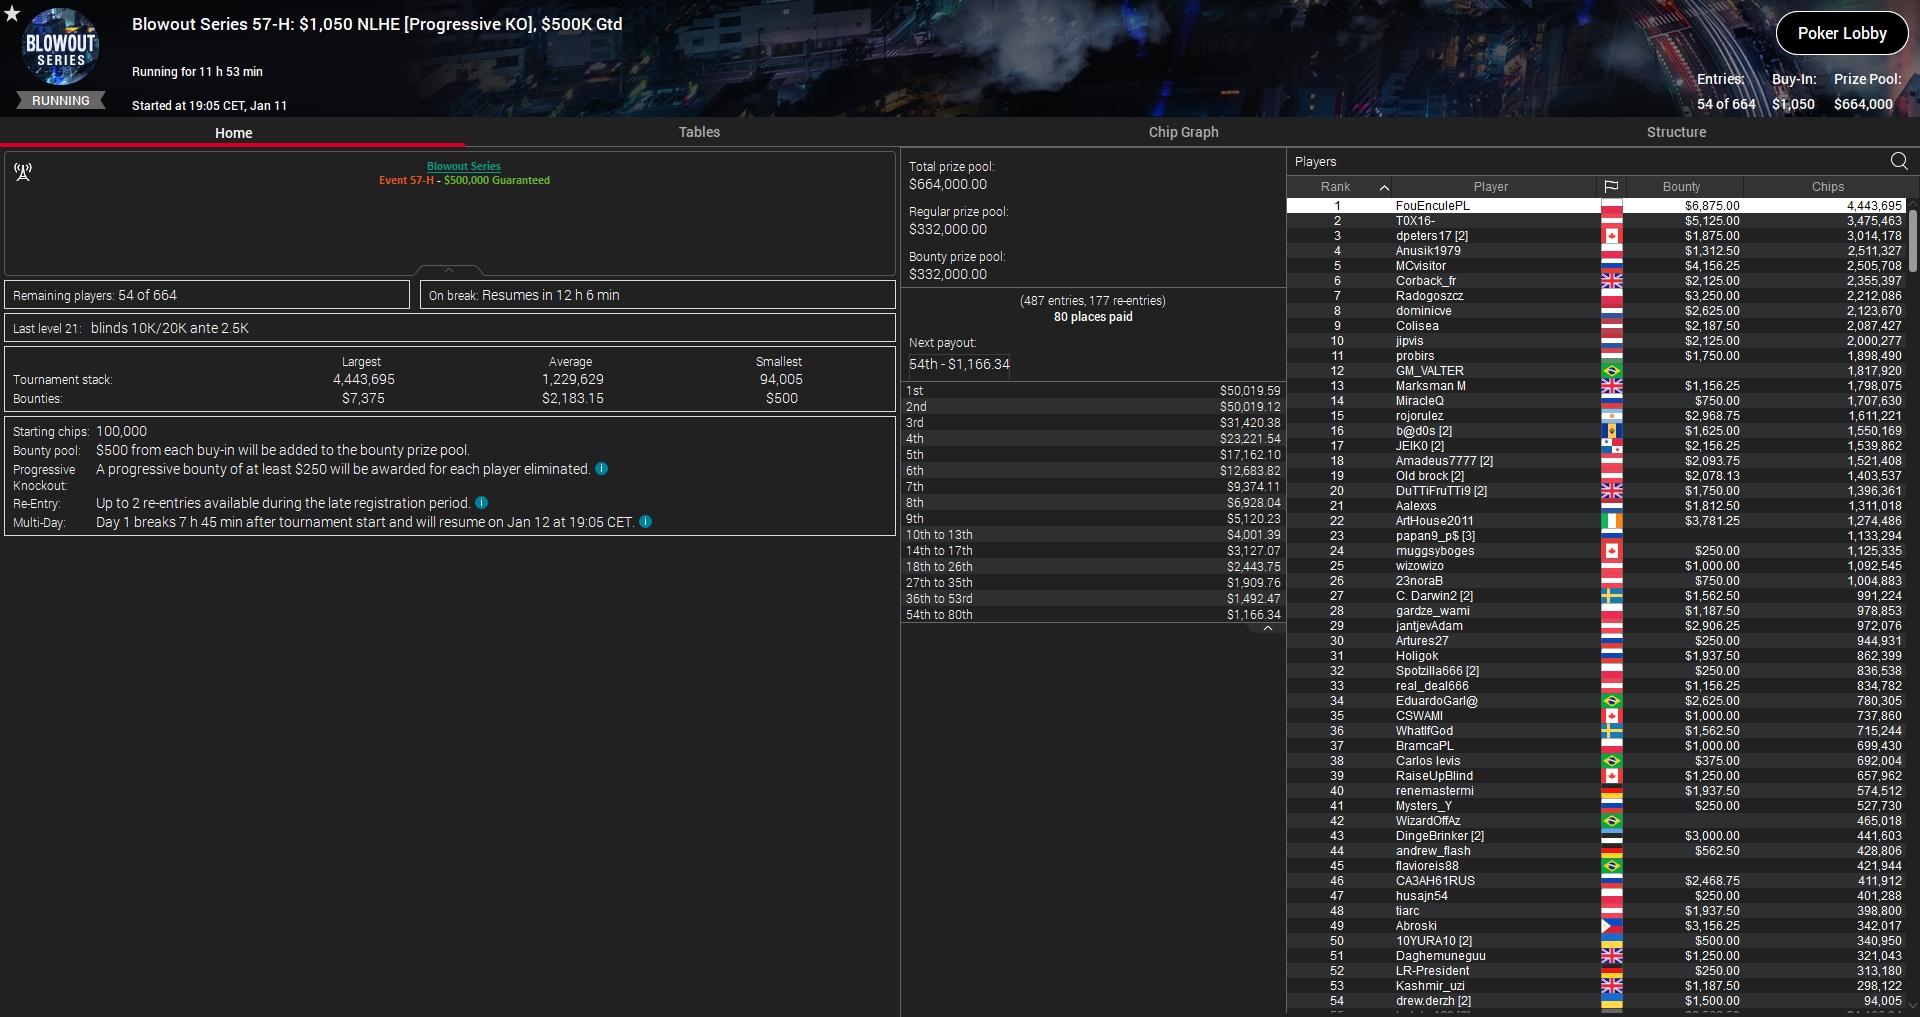Click On break resumes timer box
This screenshot has height=1017, width=1920.
click(x=657, y=295)
